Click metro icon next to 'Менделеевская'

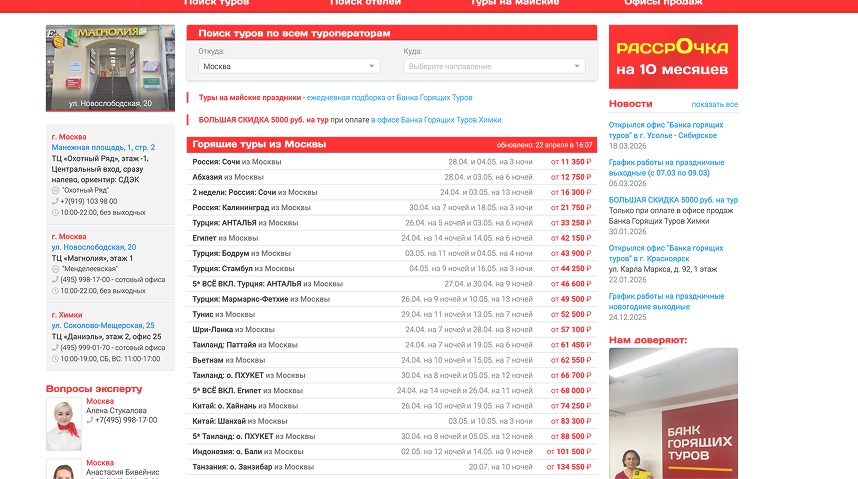pyautogui.click(x=55, y=269)
